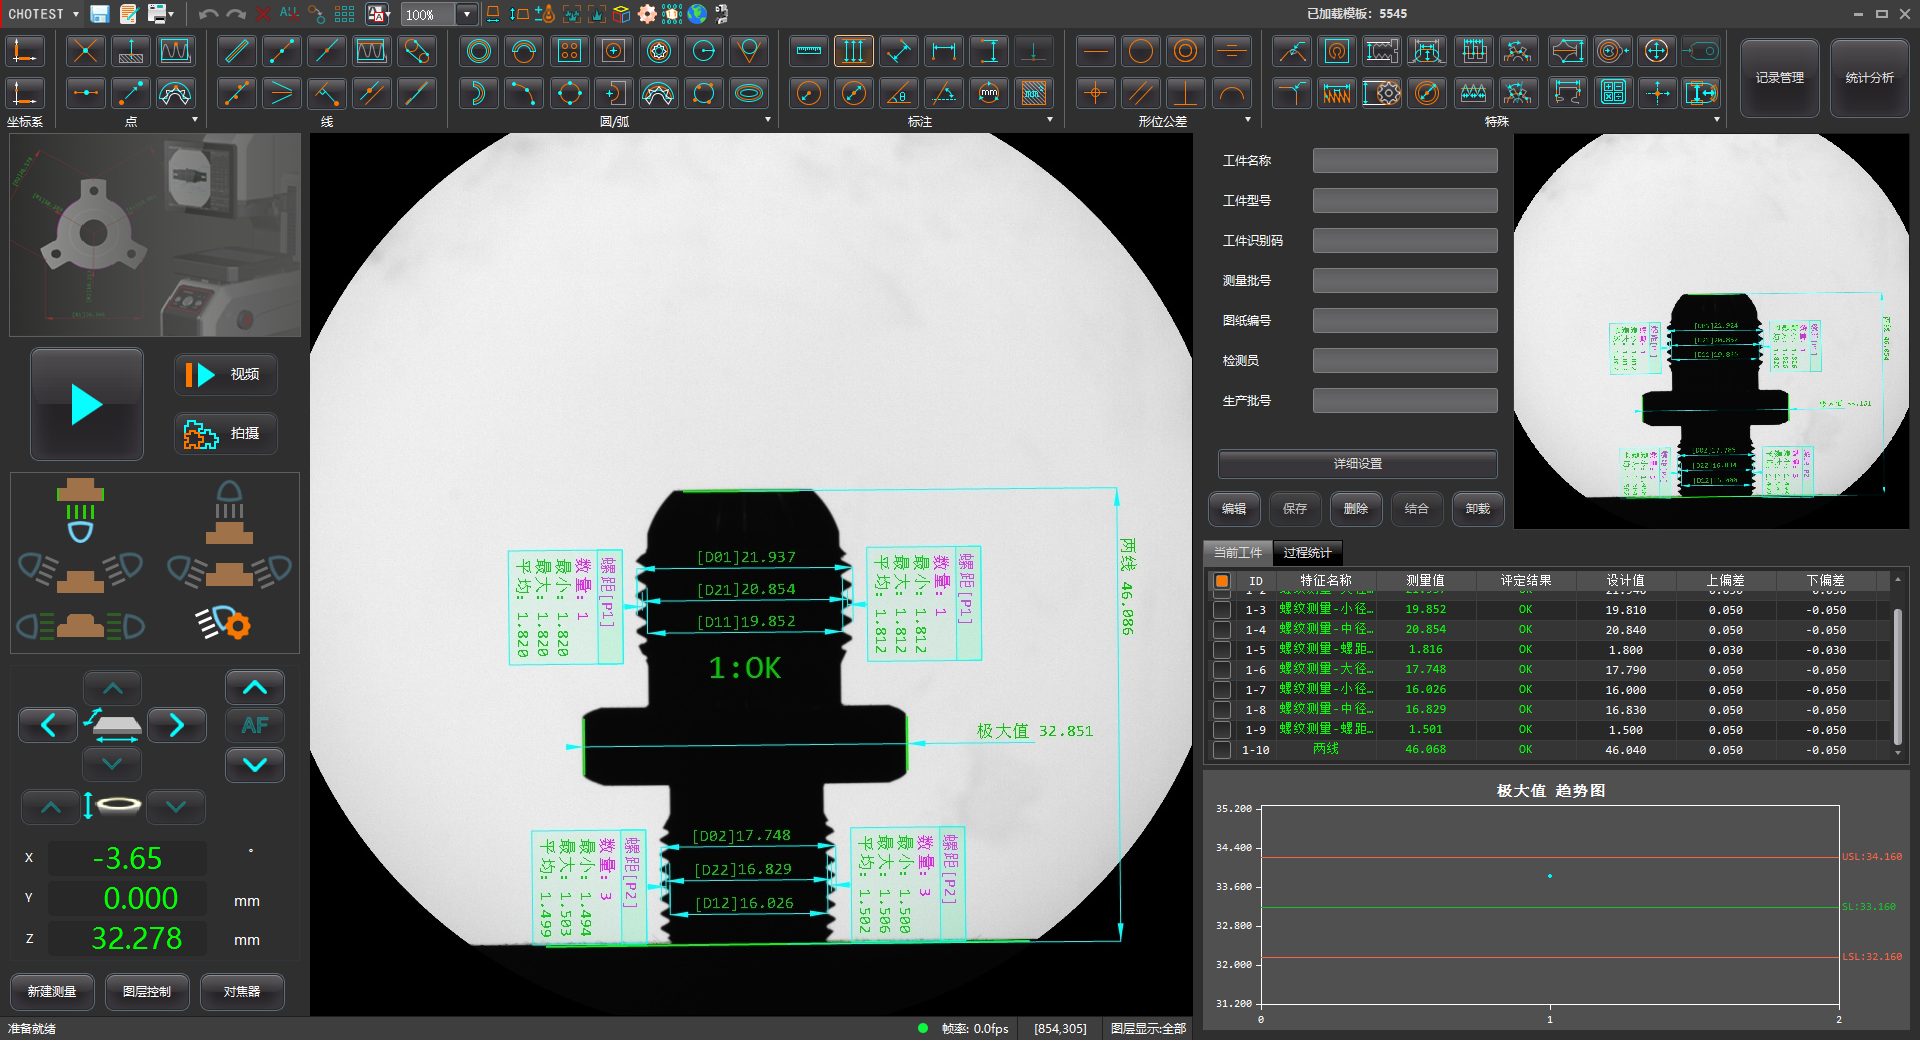Select the concentric circle measurement tool
Screen dimensions: 1920x1040
(x=479, y=51)
